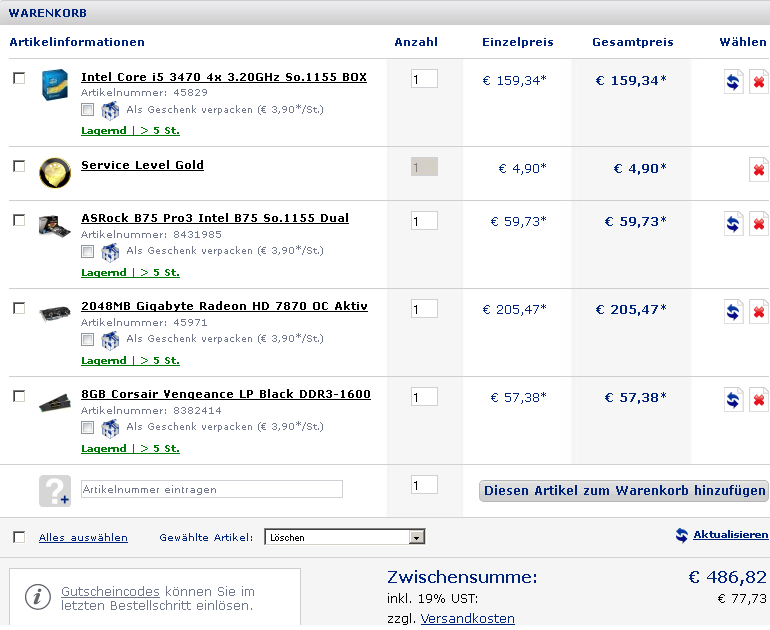Select the Intel Core i5 3470 row checkbox
Viewport: 770px width, 630px height.
[x=19, y=78]
